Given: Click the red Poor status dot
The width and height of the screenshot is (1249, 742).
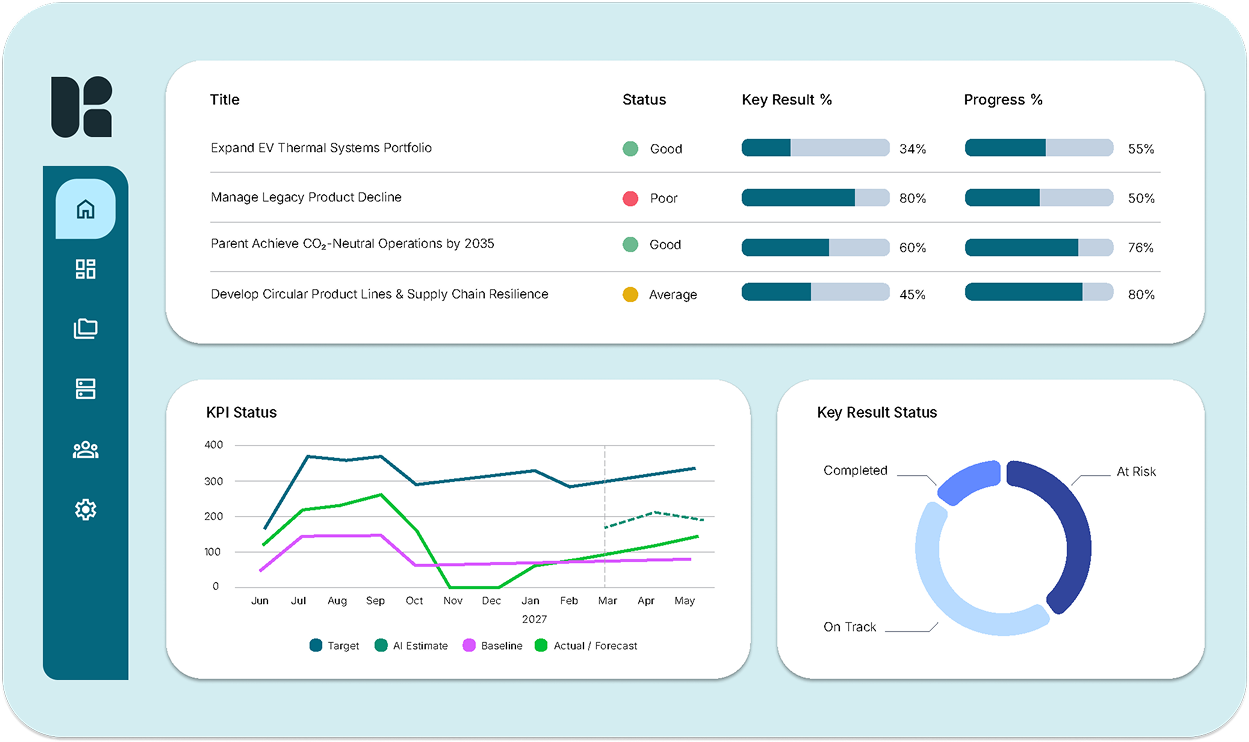Looking at the screenshot, I should [x=630, y=198].
